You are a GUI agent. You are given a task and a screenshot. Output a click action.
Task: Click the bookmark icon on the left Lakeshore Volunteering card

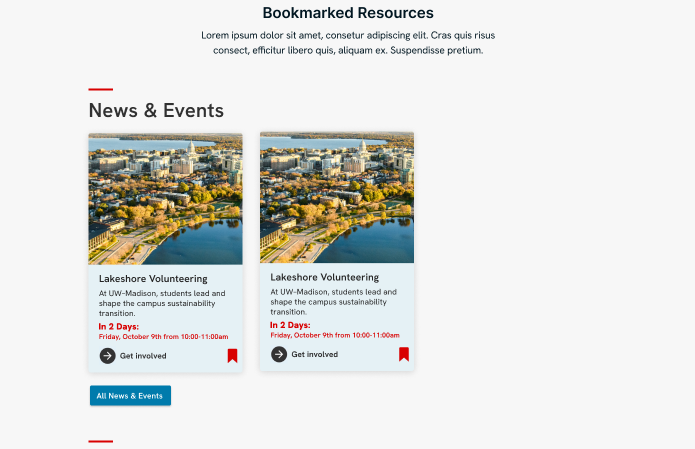pos(232,355)
